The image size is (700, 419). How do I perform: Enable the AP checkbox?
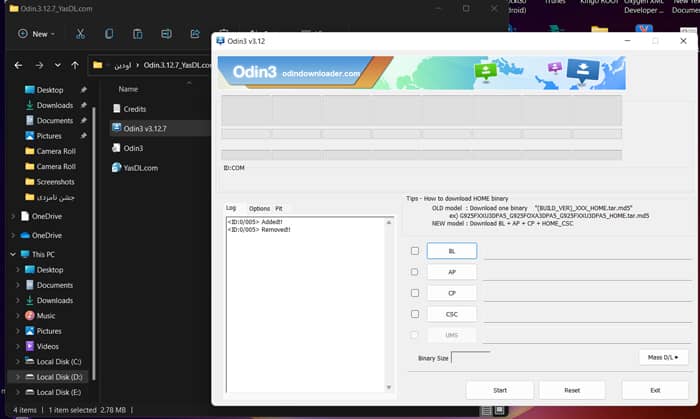coord(415,272)
